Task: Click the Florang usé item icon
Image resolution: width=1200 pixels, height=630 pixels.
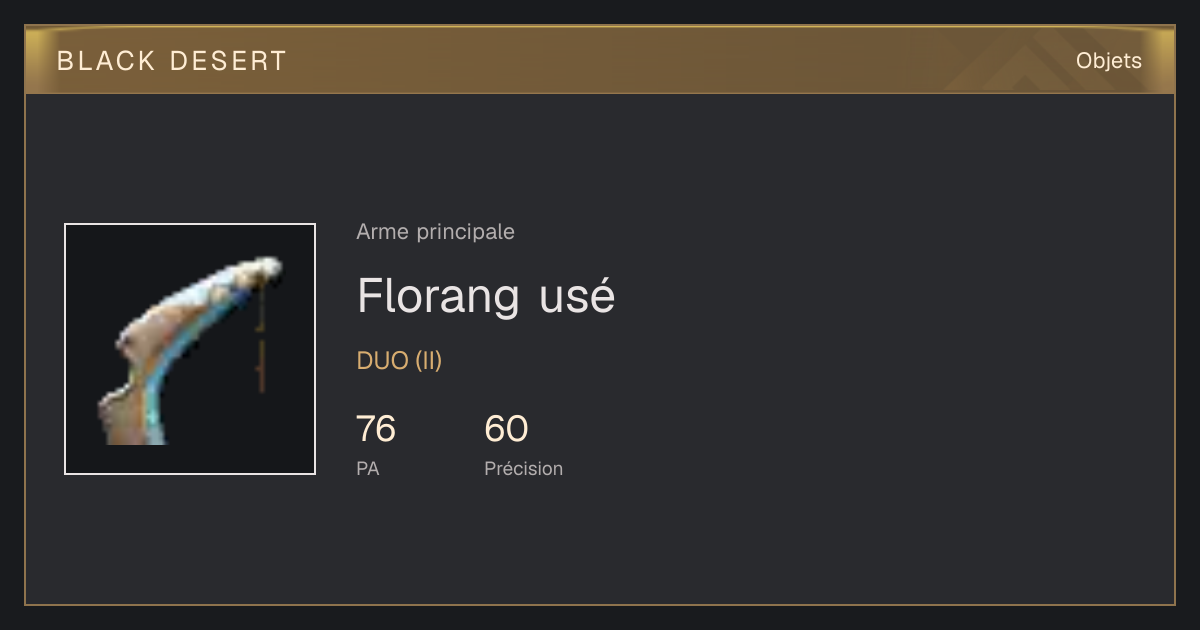Action: [190, 349]
